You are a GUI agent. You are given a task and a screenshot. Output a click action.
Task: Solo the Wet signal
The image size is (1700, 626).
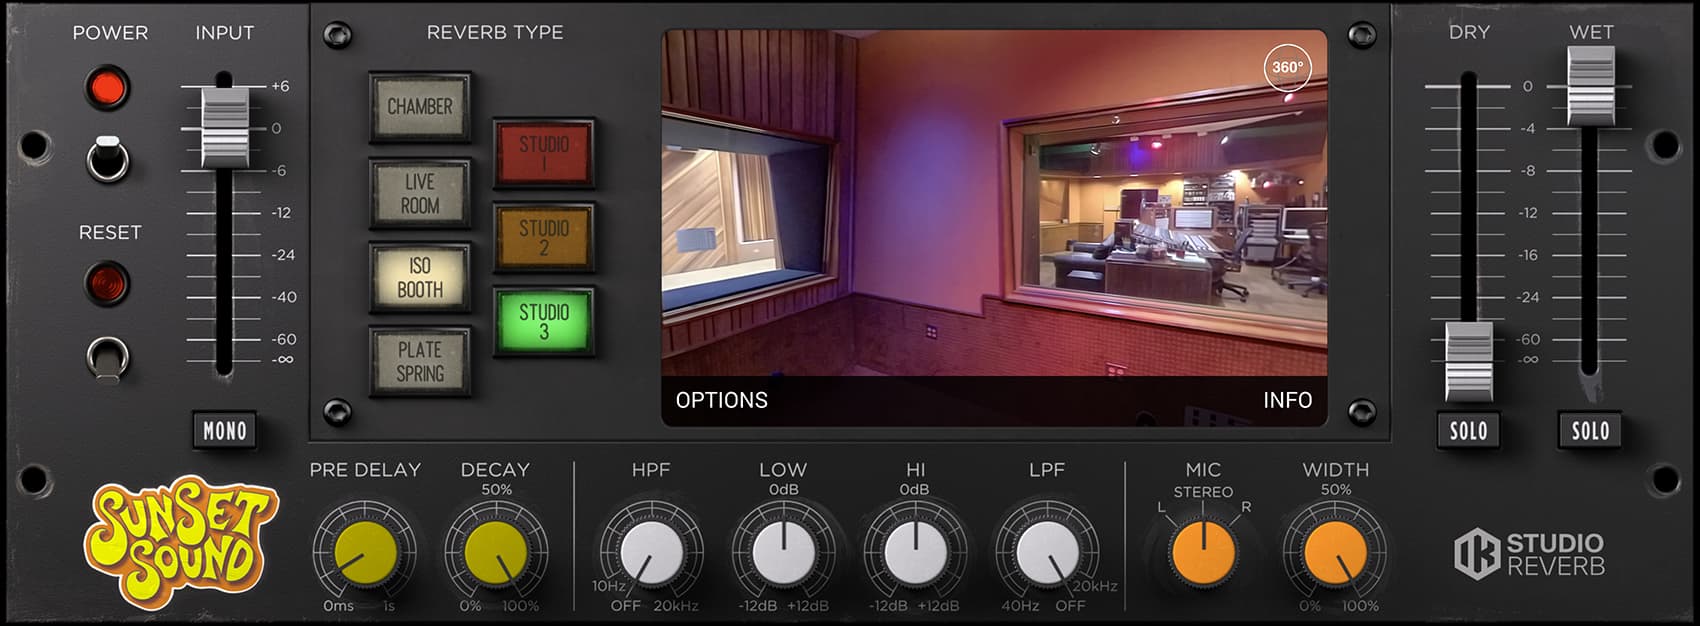1590,431
